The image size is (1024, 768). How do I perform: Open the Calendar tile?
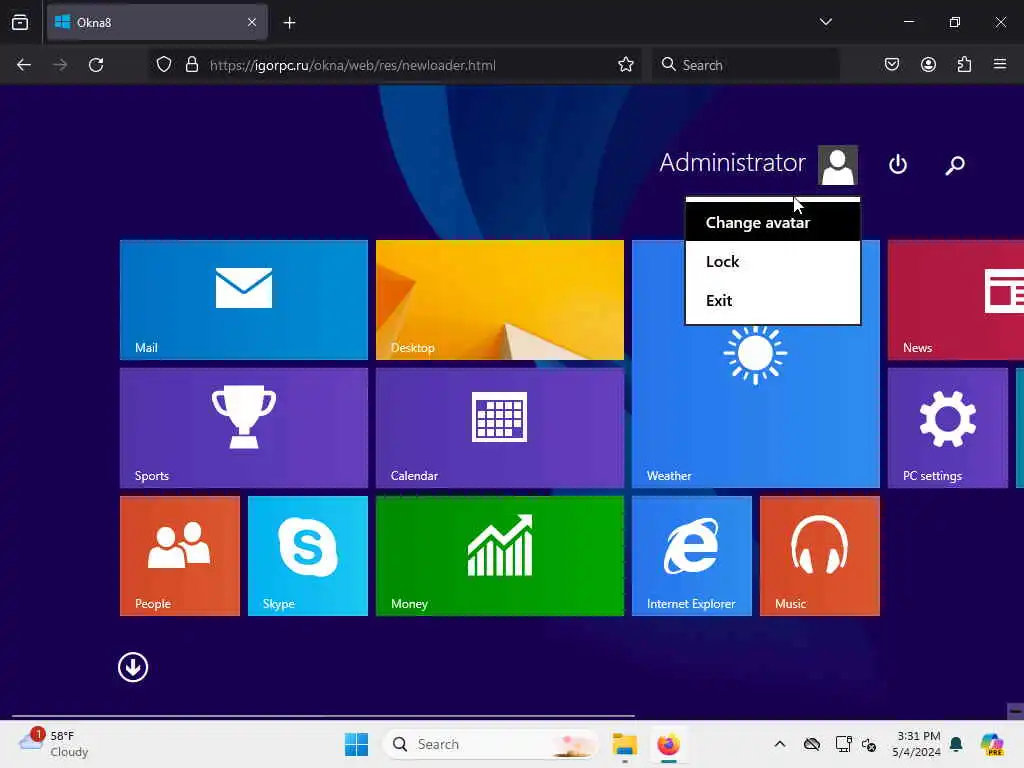(500, 428)
